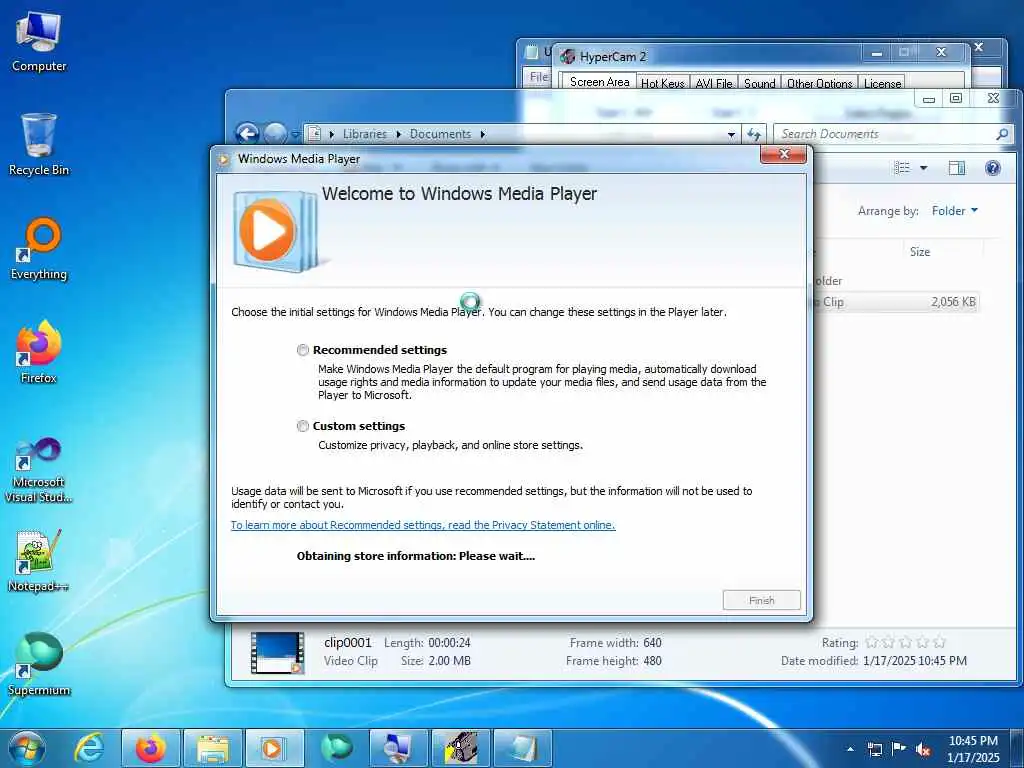Select the Custom settings radio button
Viewport: 1024px width, 768px height.
pyautogui.click(x=302, y=426)
